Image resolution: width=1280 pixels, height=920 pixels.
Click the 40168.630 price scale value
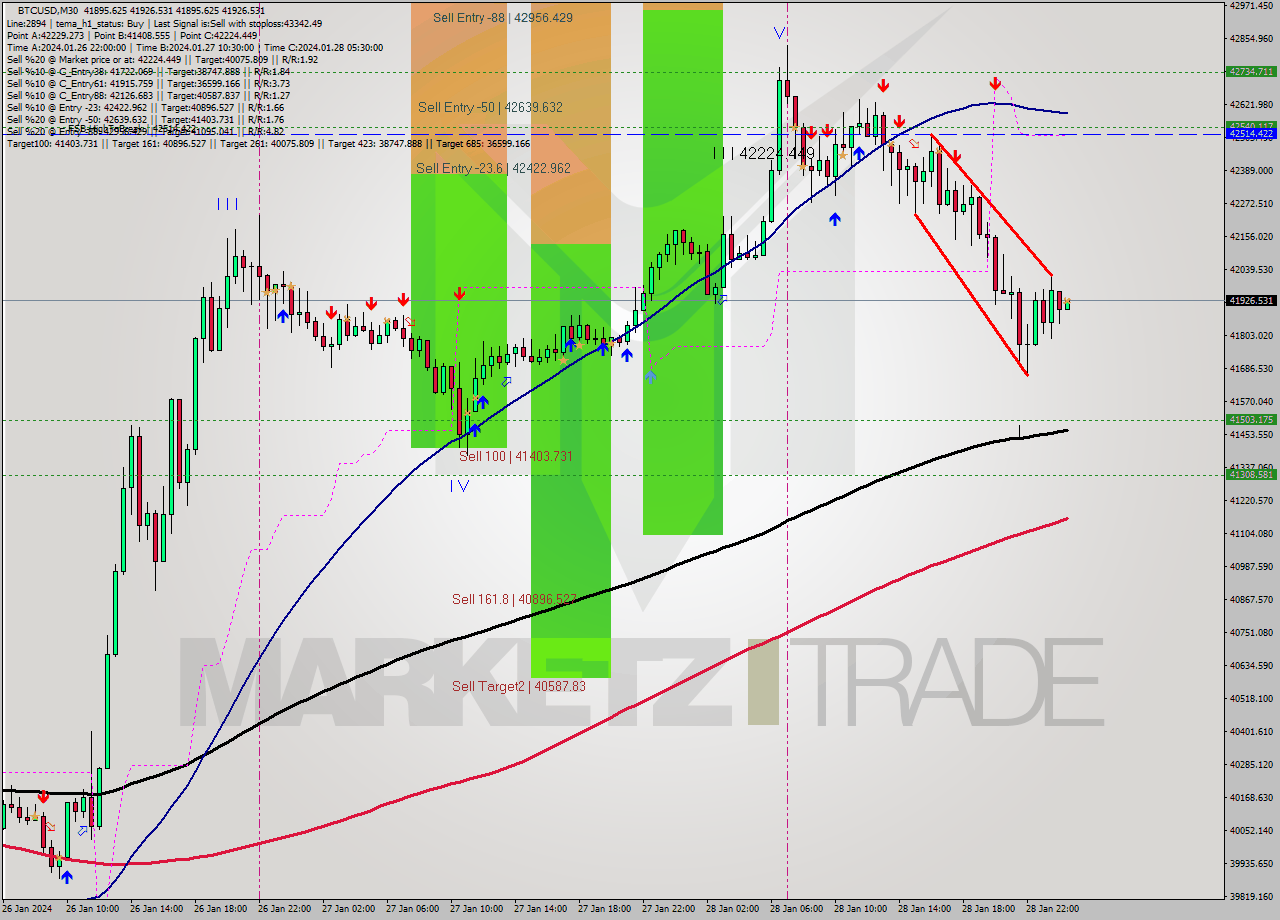pyautogui.click(x=1251, y=798)
